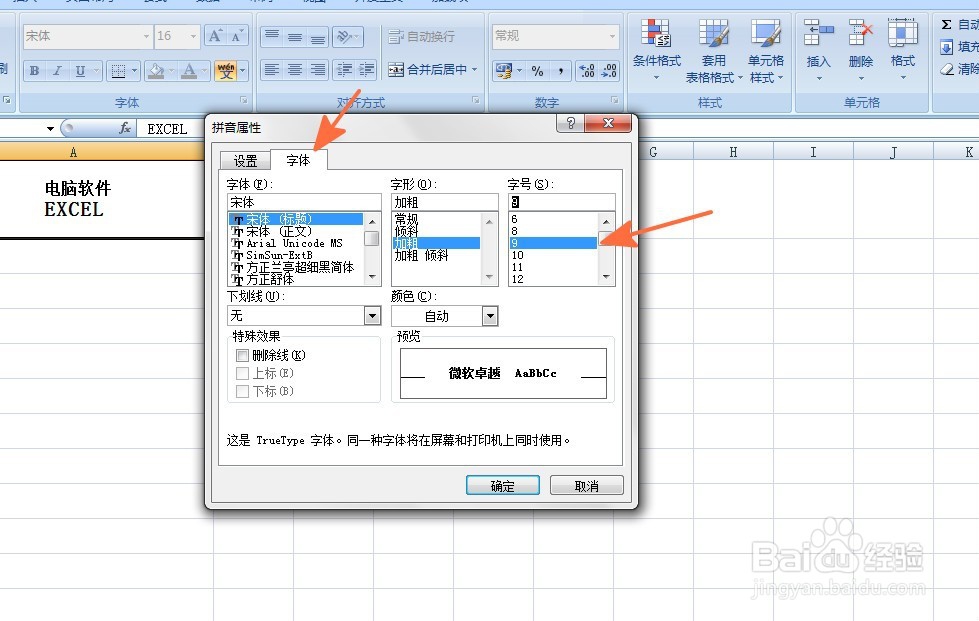
Task: Click the accounting number format icon
Action: [x=503, y=71]
